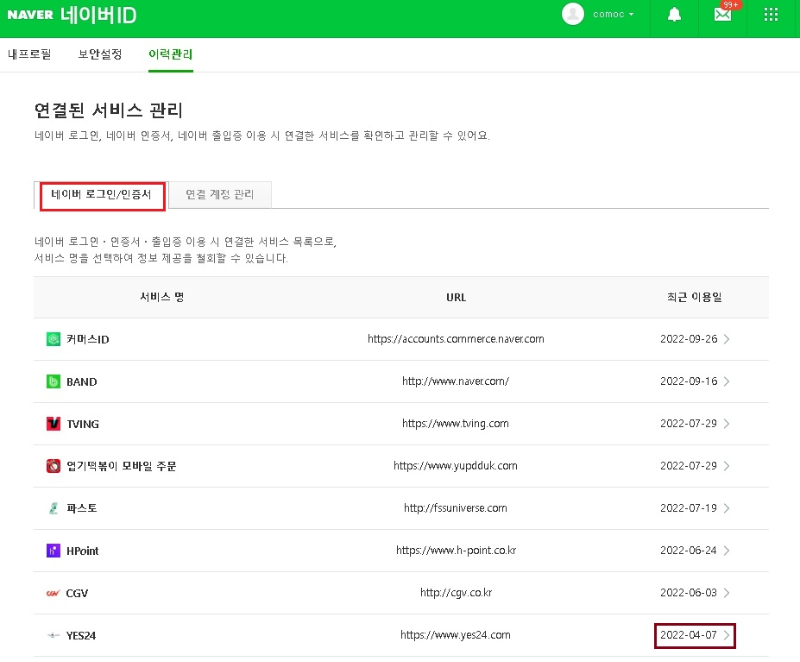
Task: Click the HPoint service icon
Action: pyautogui.click(x=53, y=551)
